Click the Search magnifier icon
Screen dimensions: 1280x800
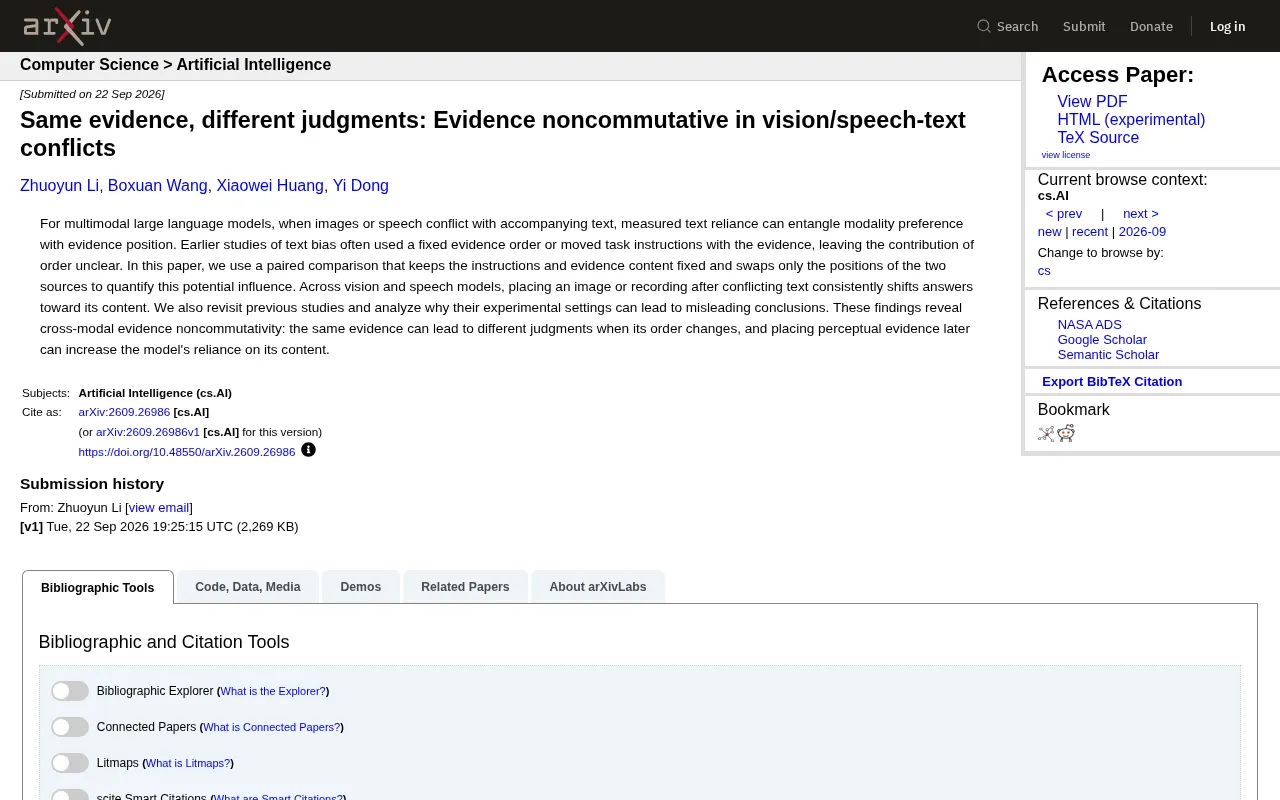984,26
